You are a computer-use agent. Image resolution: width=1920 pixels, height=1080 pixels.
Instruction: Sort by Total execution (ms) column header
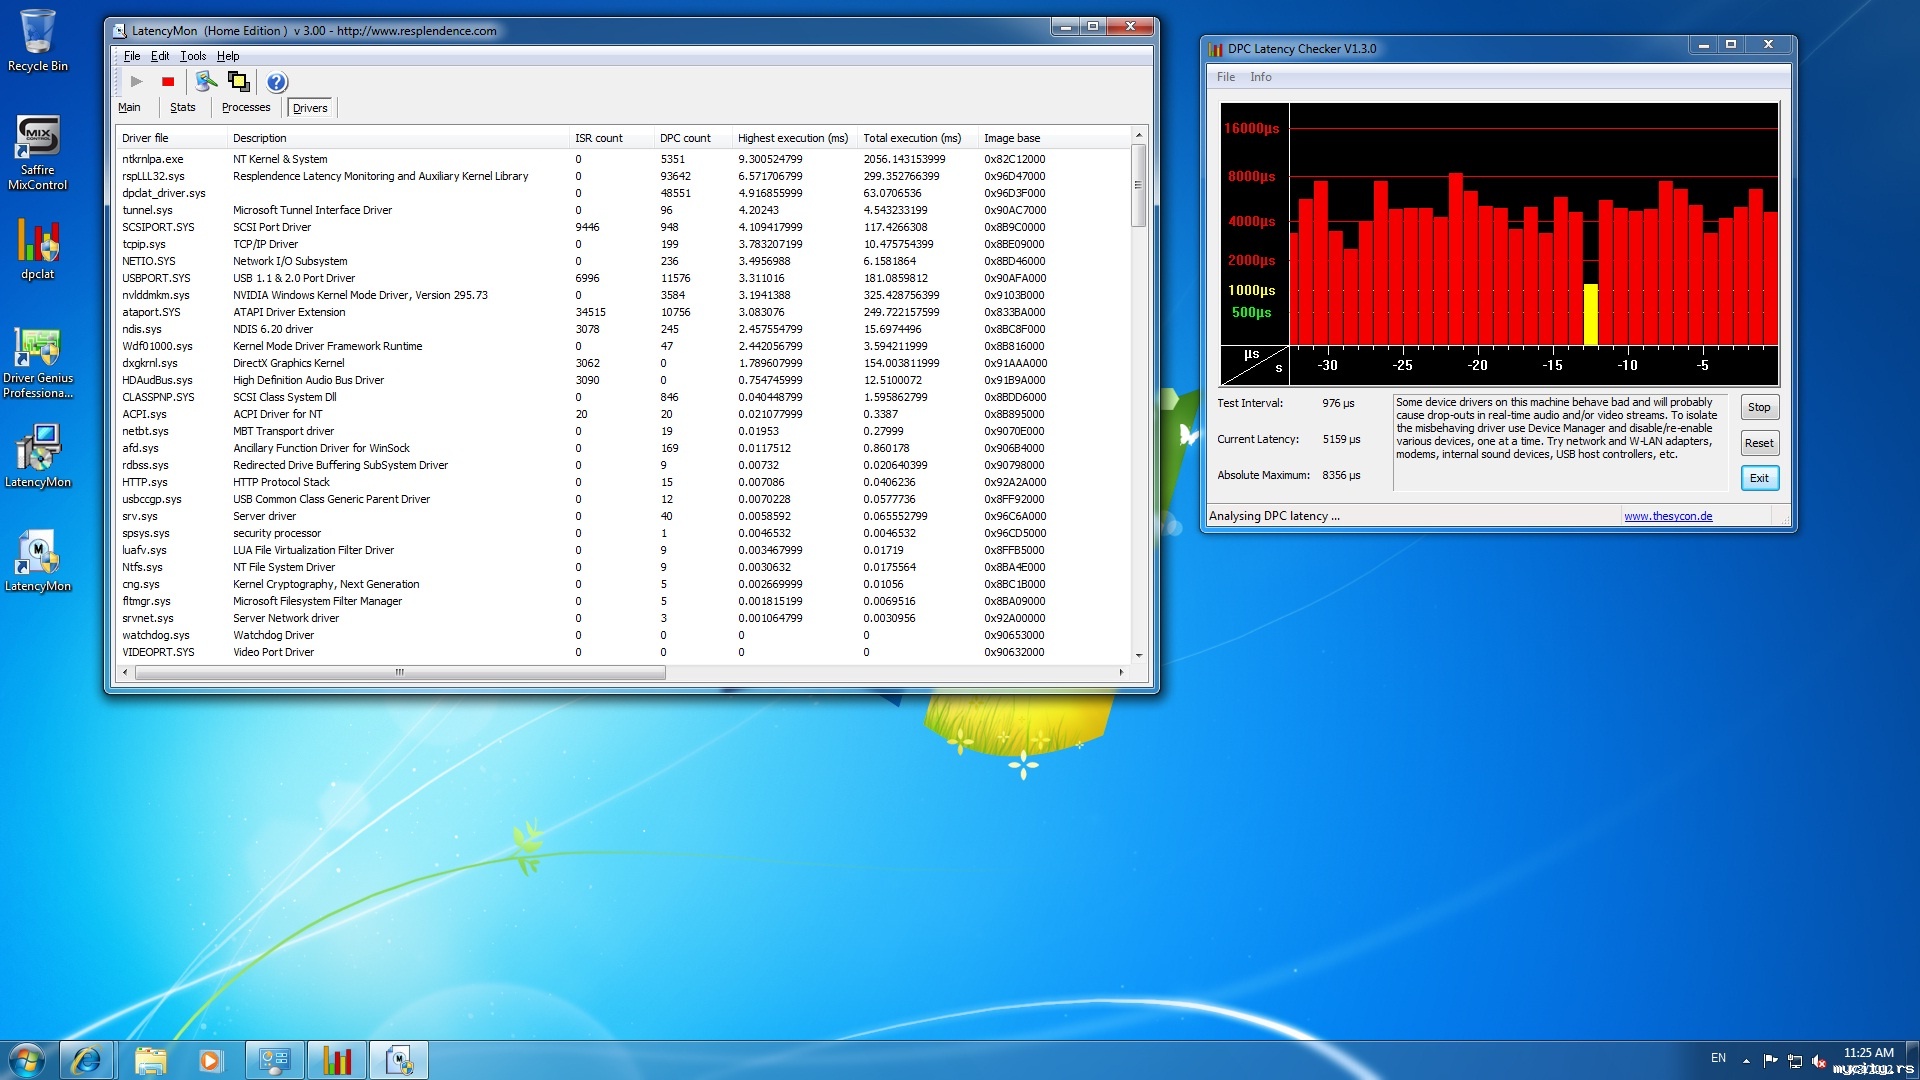(x=918, y=138)
